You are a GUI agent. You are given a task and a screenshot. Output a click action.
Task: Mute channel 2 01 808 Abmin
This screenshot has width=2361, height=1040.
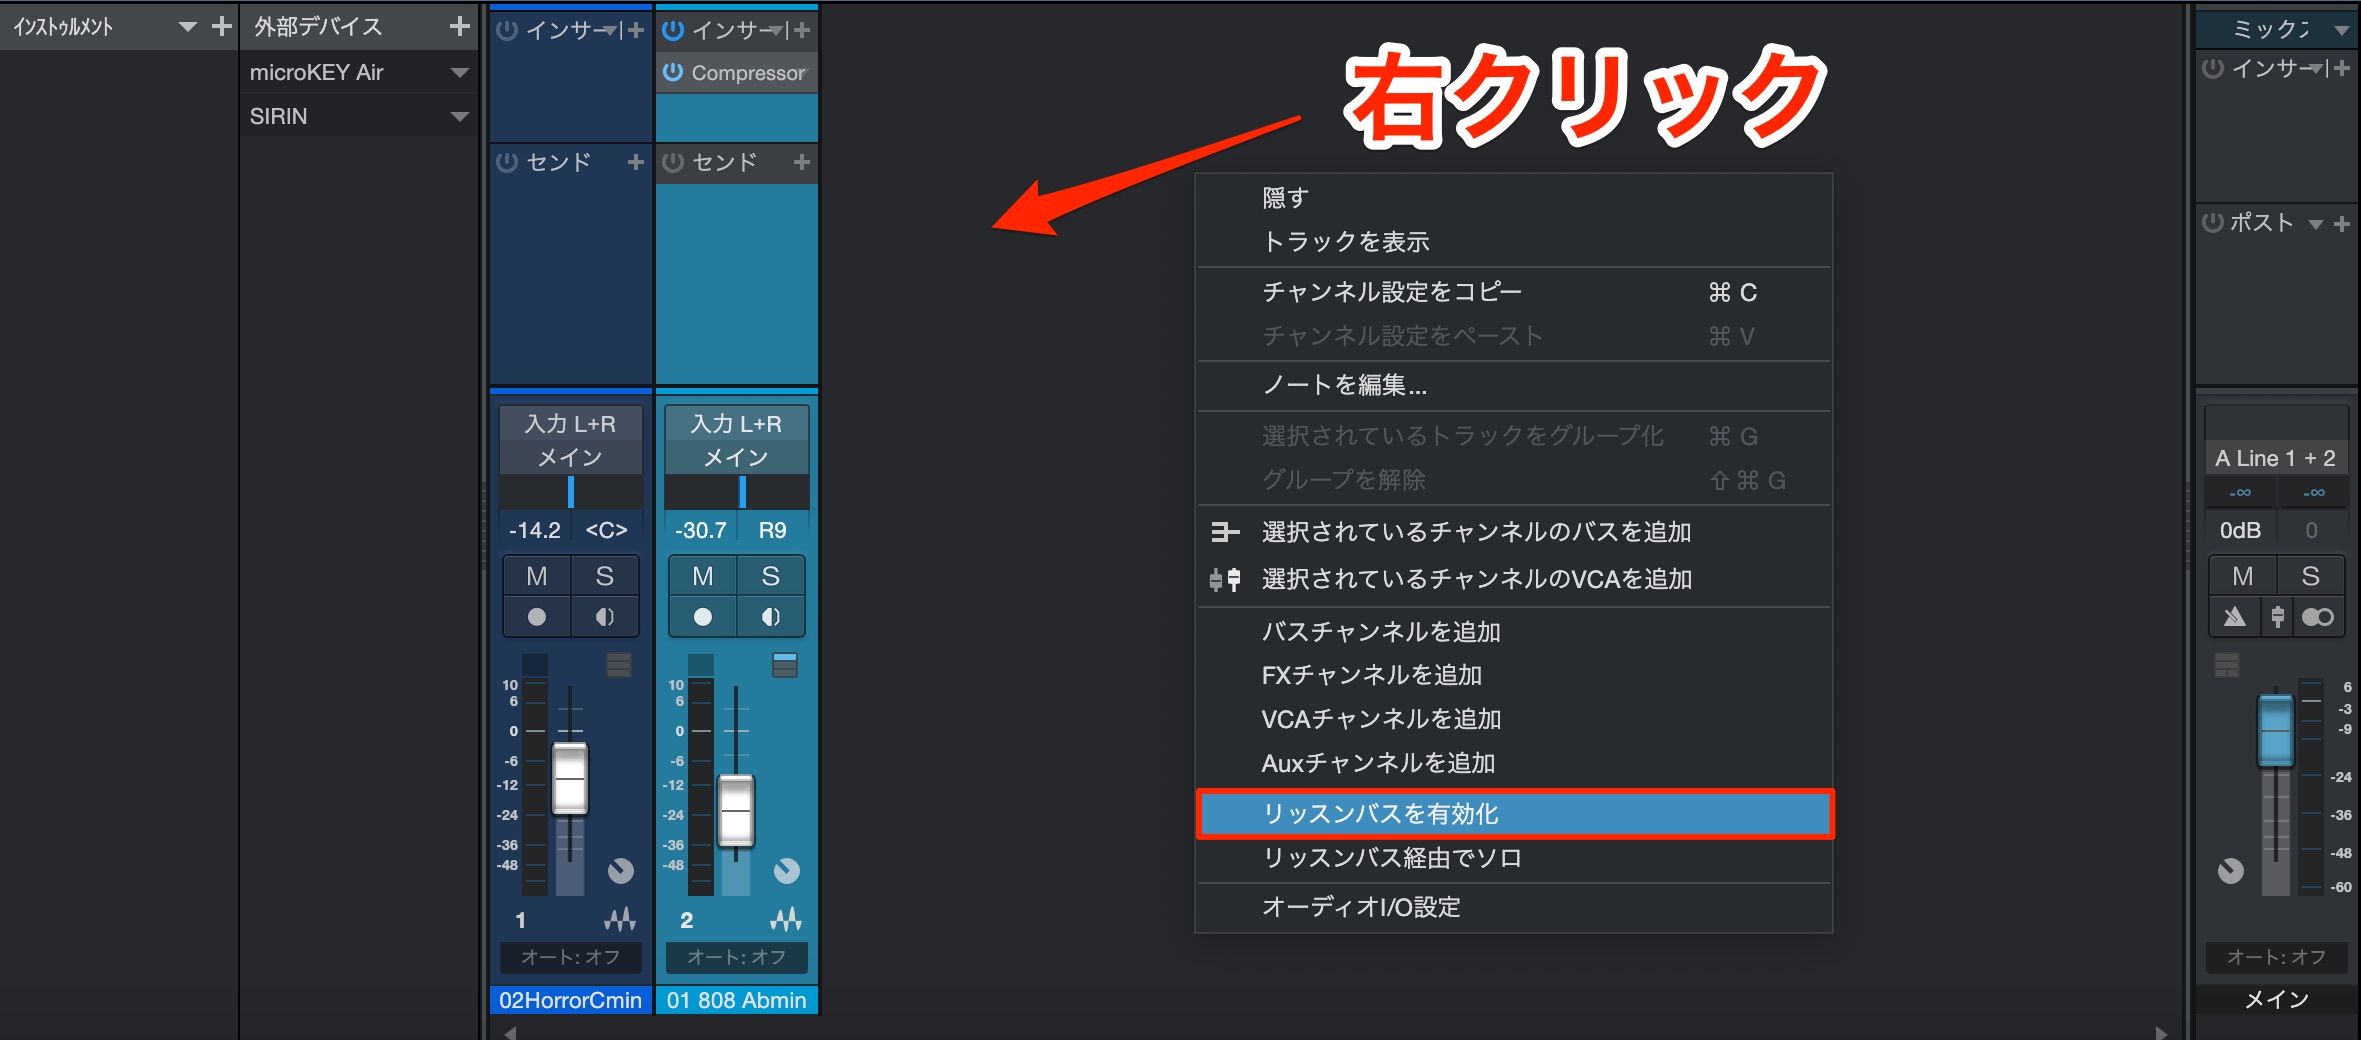pos(703,576)
